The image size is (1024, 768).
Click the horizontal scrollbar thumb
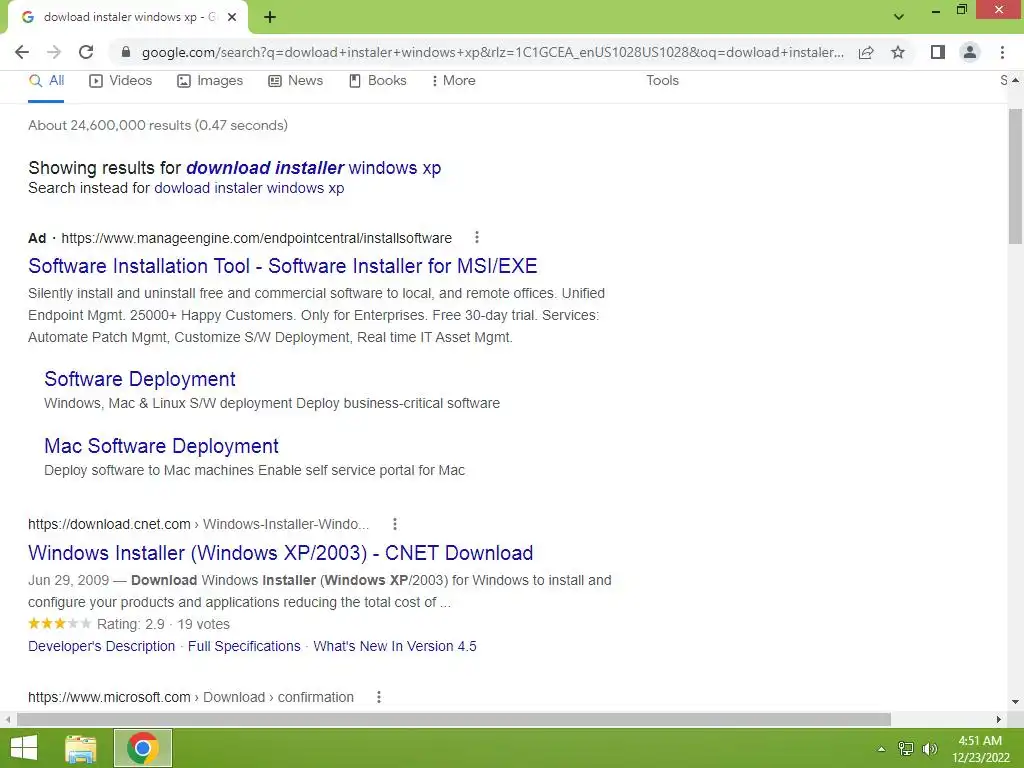454,720
